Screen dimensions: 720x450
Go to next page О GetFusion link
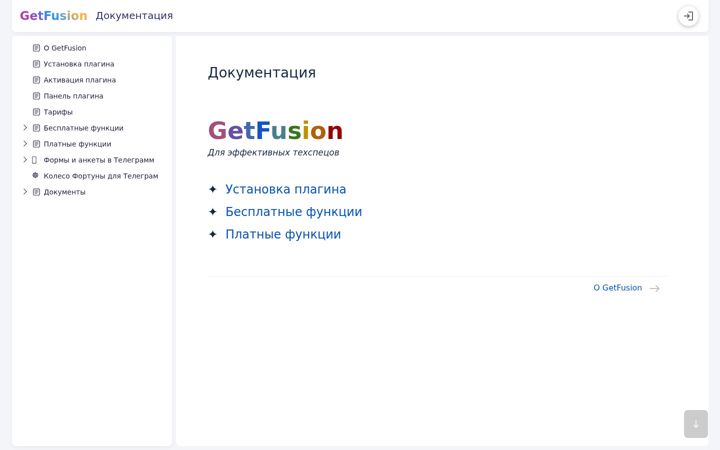(x=618, y=288)
